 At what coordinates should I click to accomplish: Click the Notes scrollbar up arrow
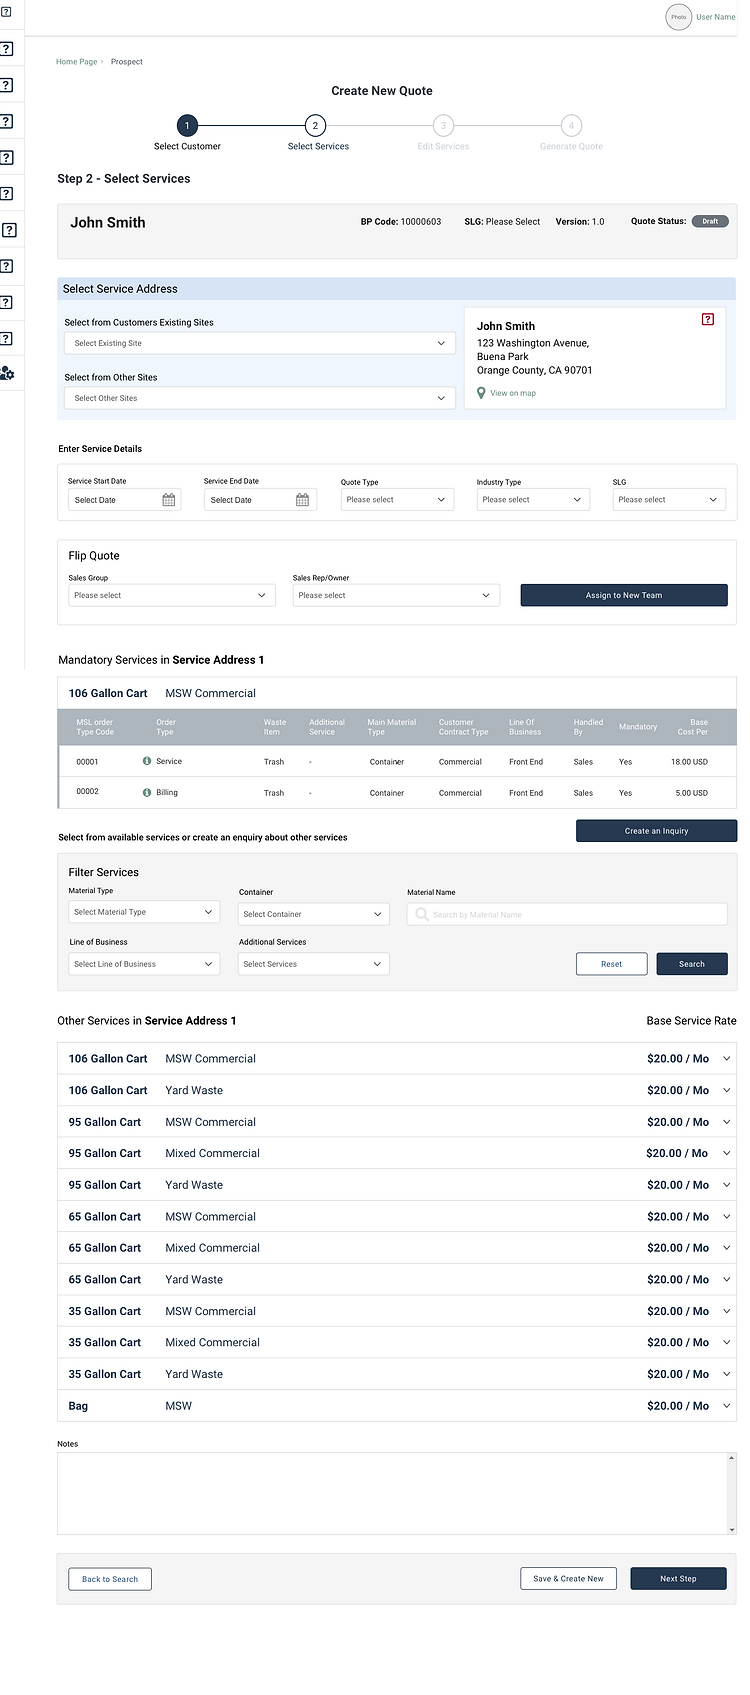[x=732, y=1458]
